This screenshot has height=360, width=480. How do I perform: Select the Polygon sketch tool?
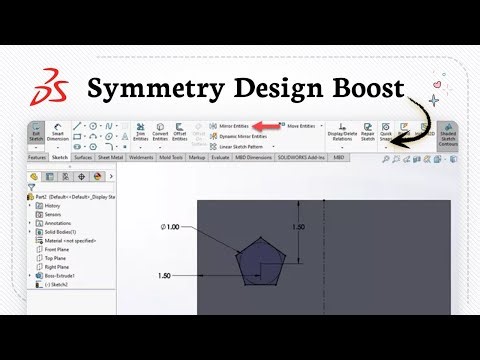(93, 147)
